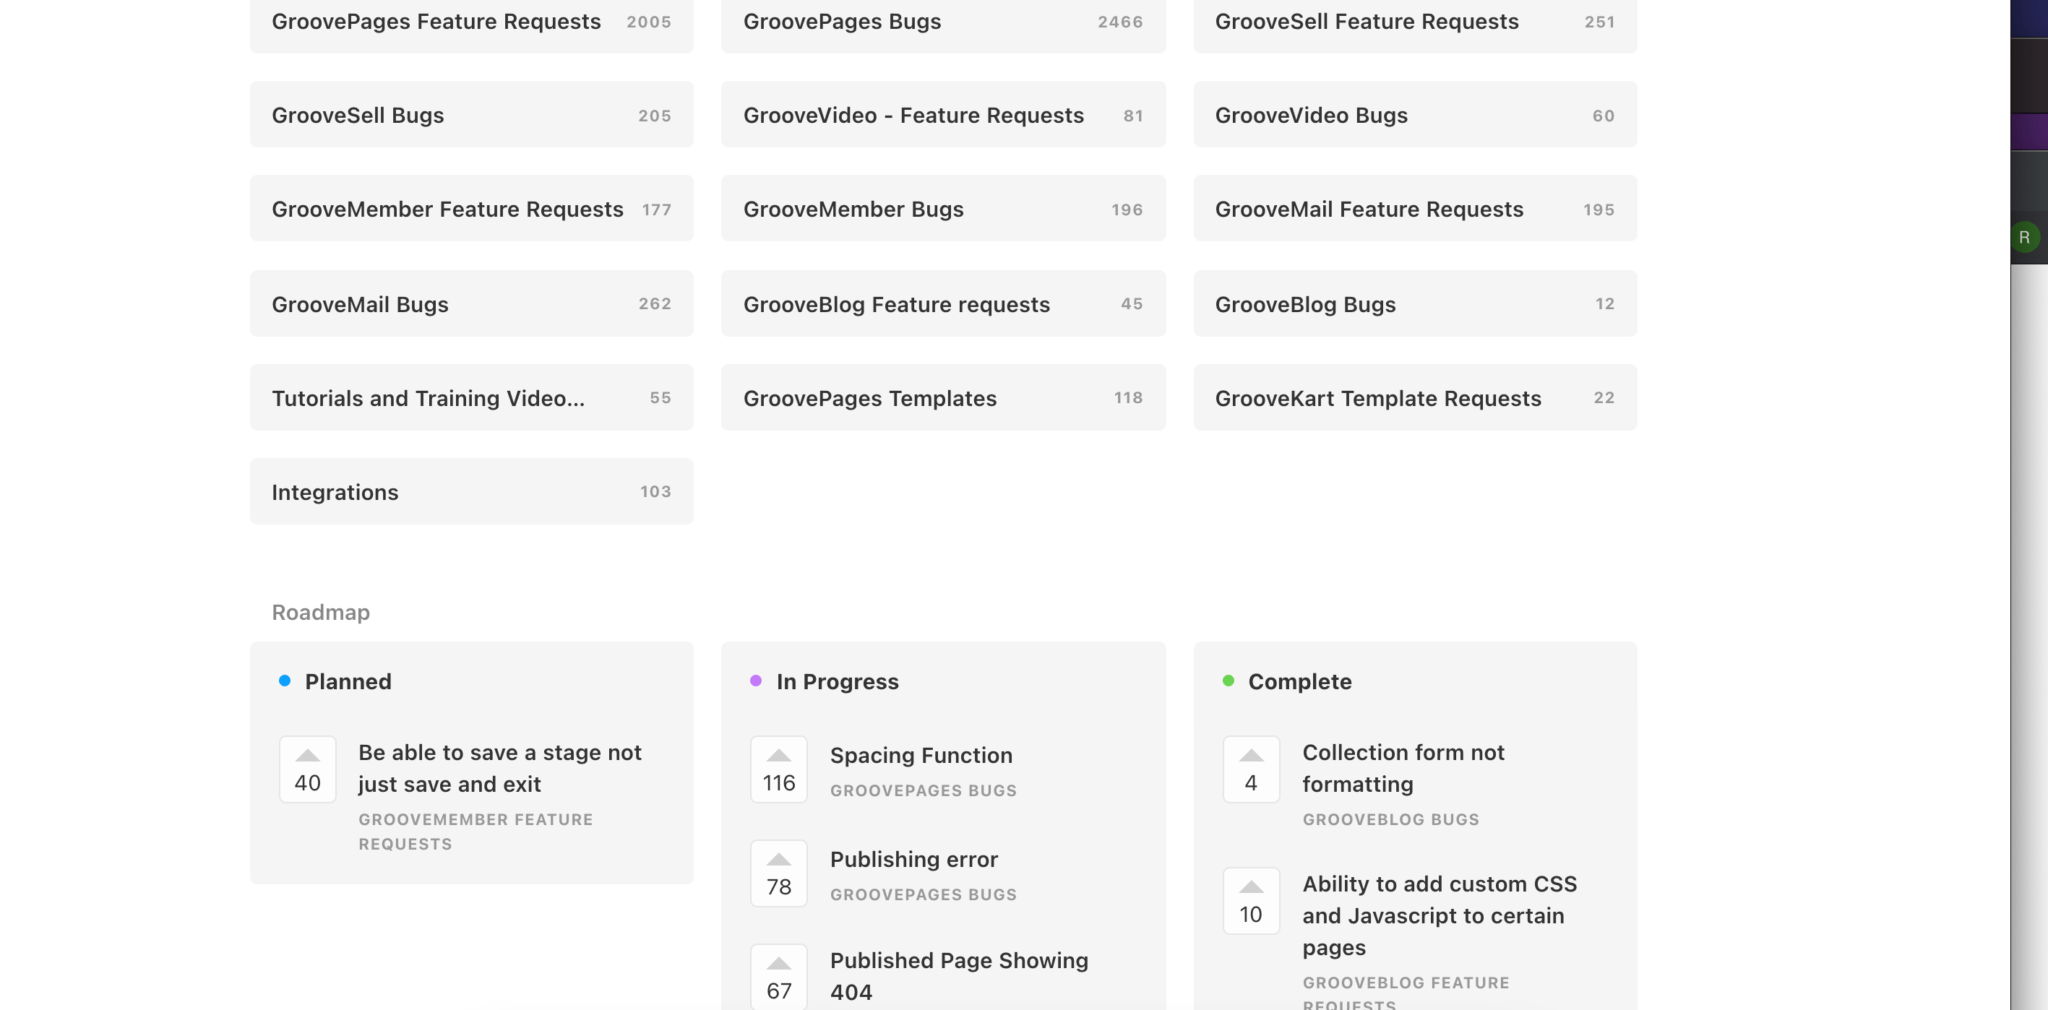Click the GROOVEPAGES BUGS tag under Spacing Function
The width and height of the screenshot is (2048, 1010).
point(922,790)
